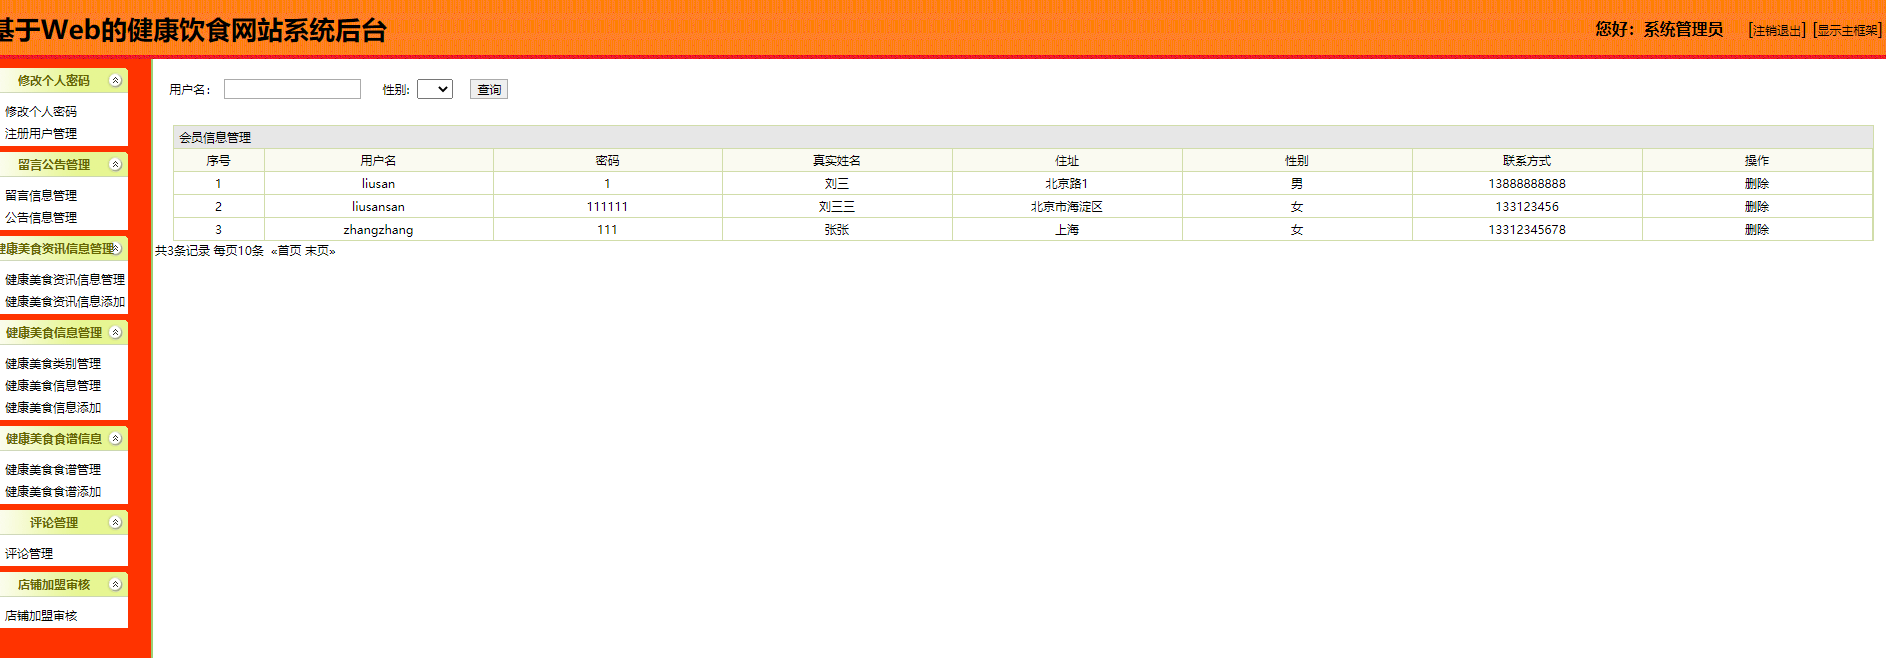Collapse the 健康美食信息管理 section chevron
The image size is (1886, 658).
click(x=115, y=332)
